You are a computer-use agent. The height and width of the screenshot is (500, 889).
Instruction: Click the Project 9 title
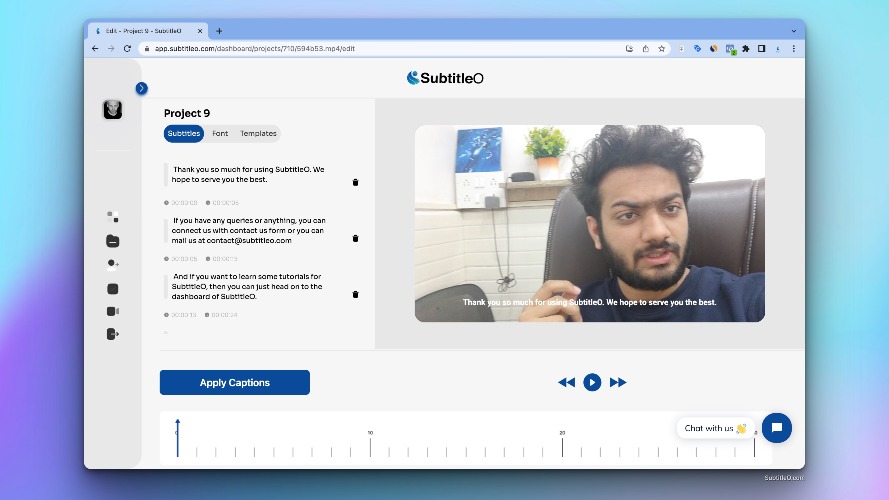click(x=187, y=113)
